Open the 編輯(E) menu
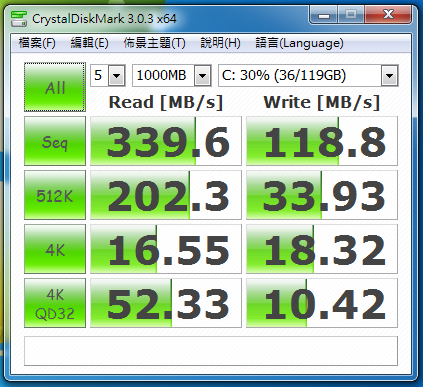Image resolution: width=423 pixels, height=387 pixels. click(89, 43)
